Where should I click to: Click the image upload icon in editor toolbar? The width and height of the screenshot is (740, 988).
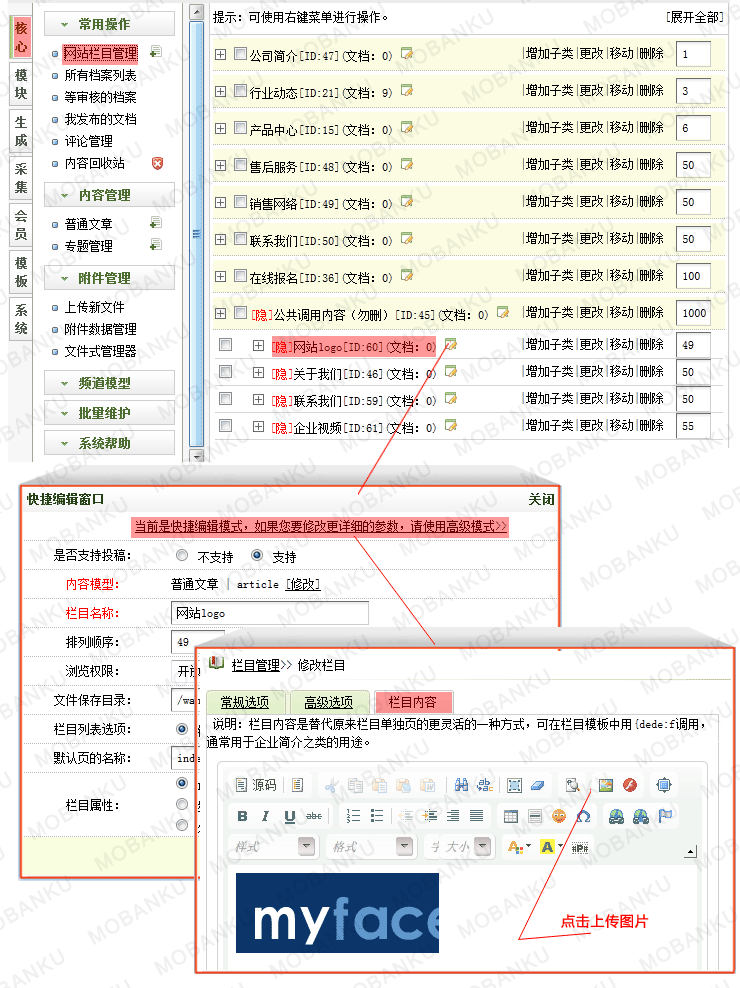click(606, 785)
